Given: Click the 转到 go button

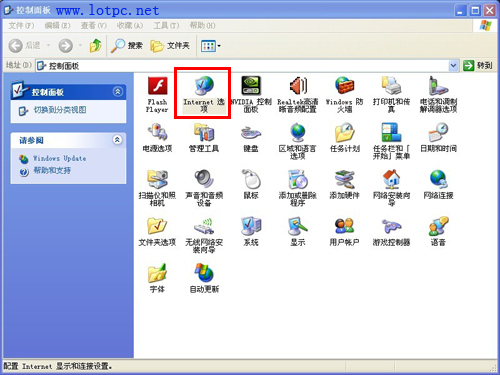Looking at the screenshot, I should click(478, 66).
